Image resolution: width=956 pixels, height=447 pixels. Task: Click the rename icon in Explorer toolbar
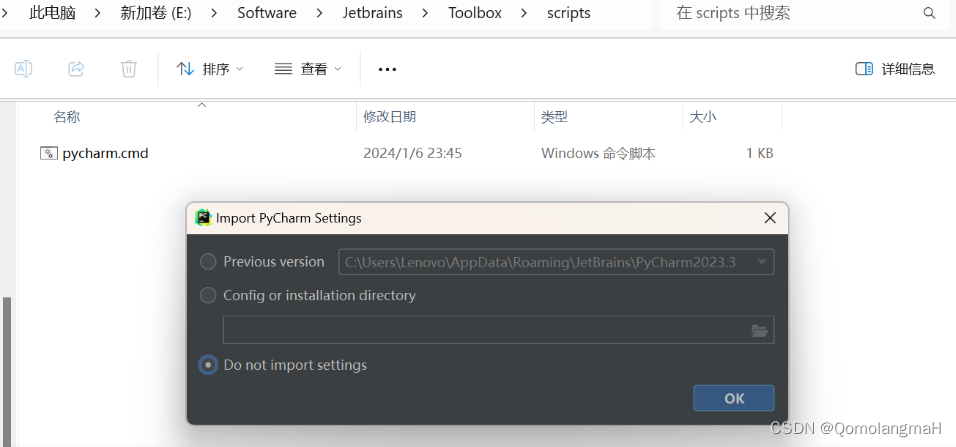pos(23,68)
